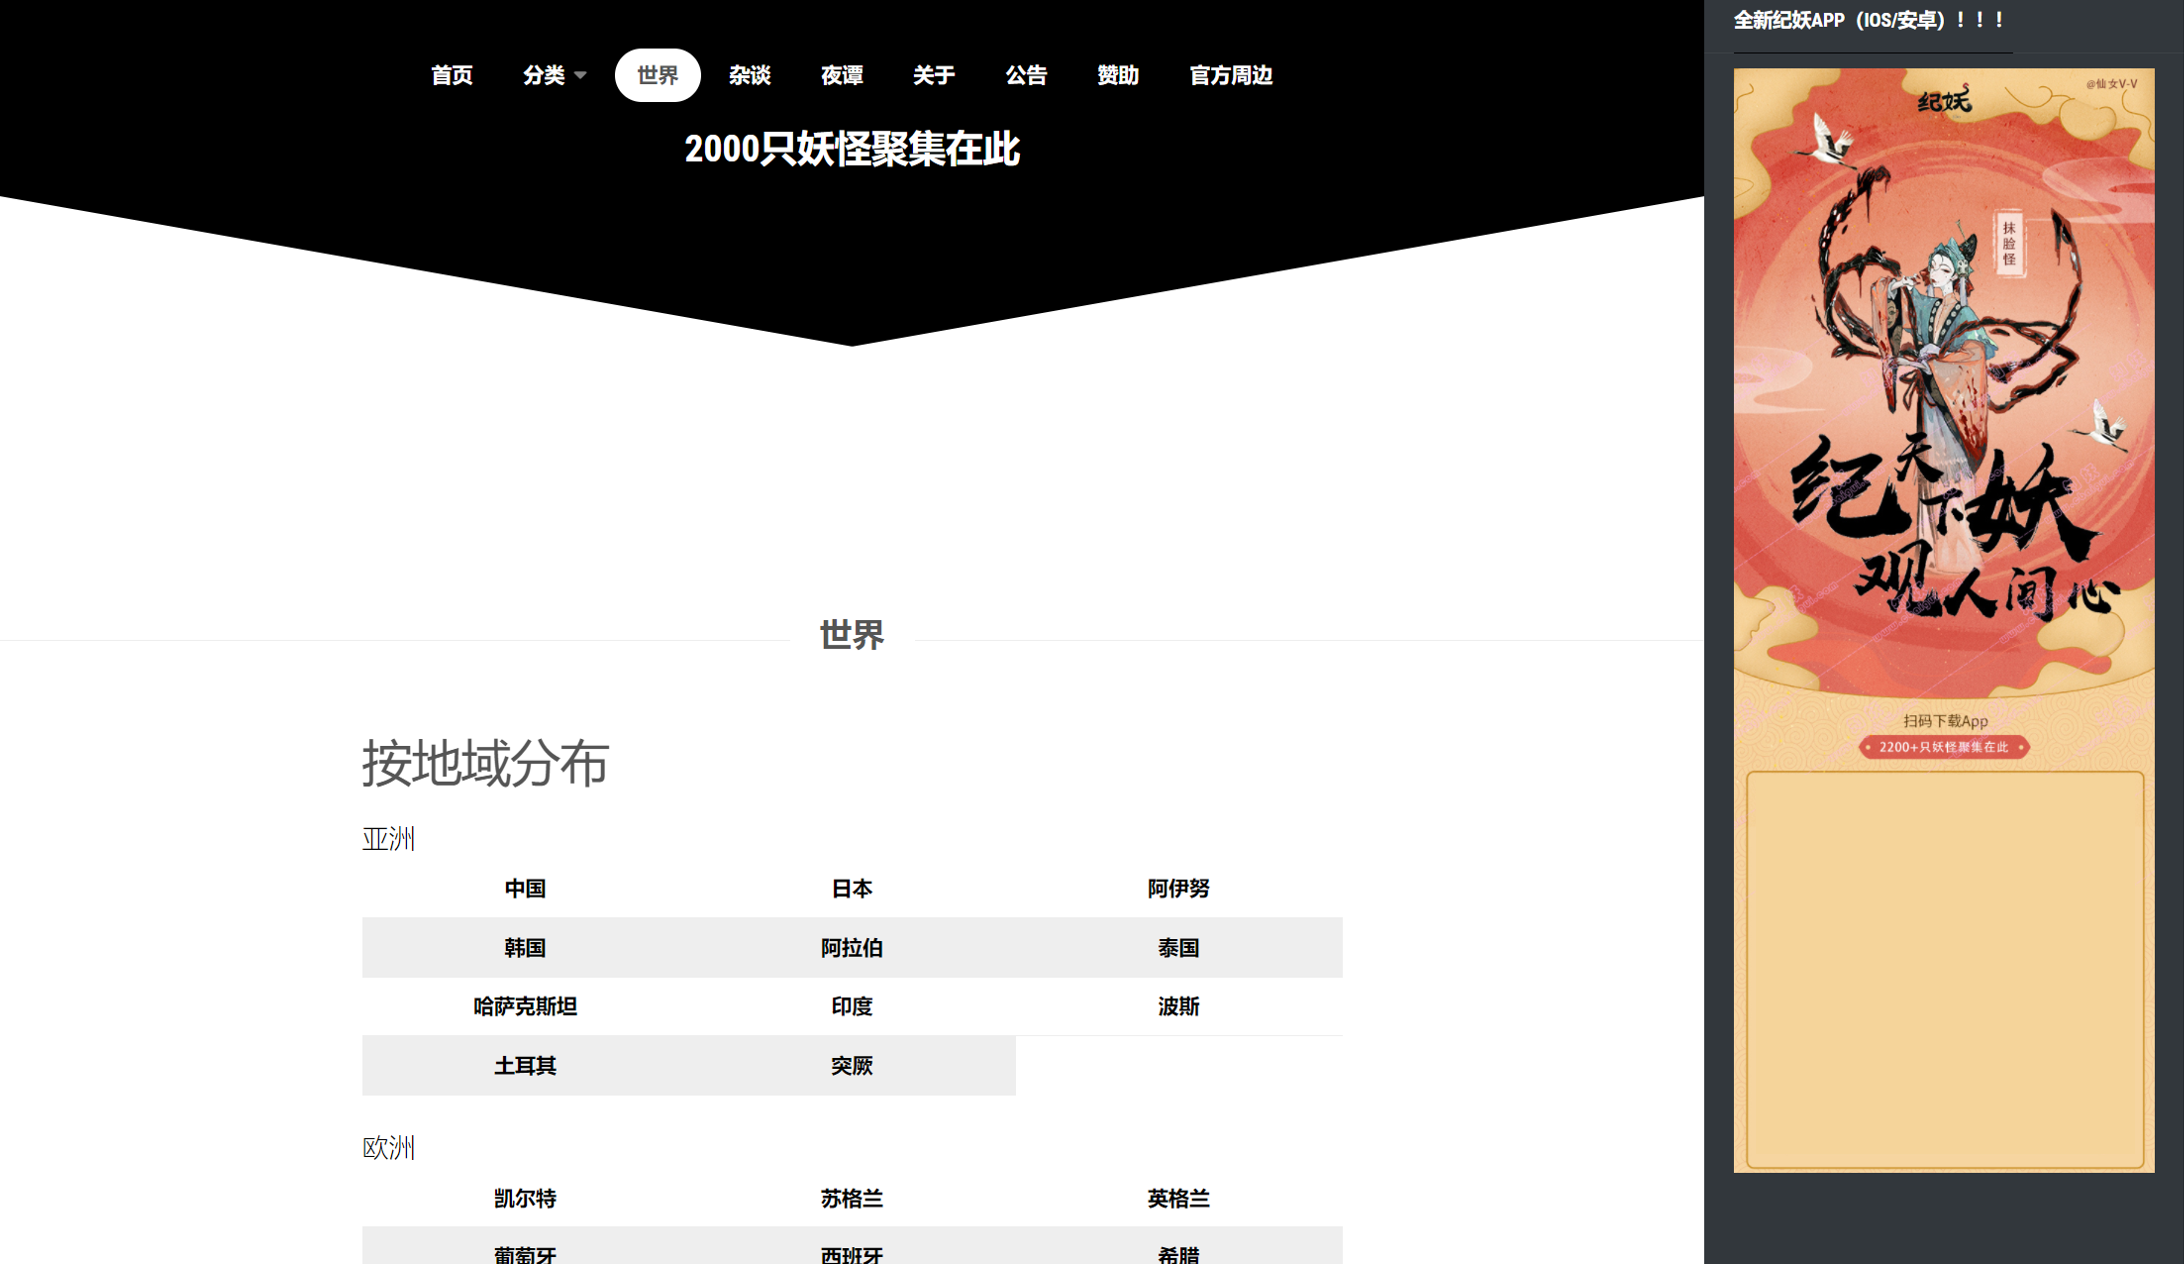The height and width of the screenshot is (1264, 2184).
Task: Open the 日本 region link
Action: 851,888
